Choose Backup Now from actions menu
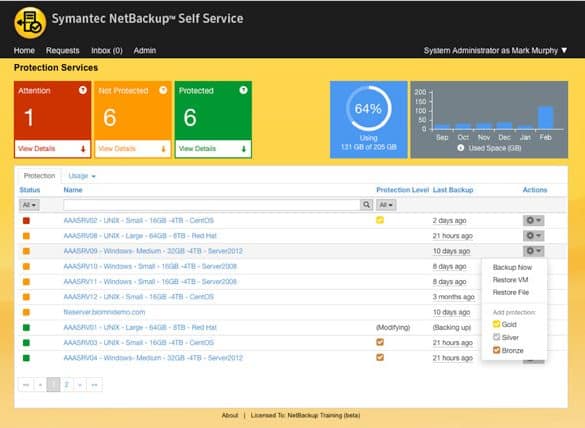The width and height of the screenshot is (585, 428). click(512, 267)
